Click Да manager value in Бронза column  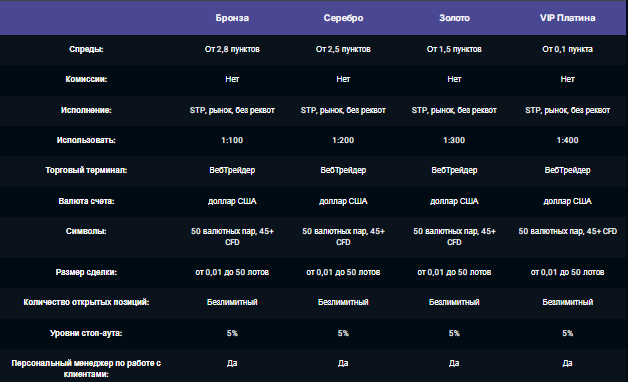232,363
